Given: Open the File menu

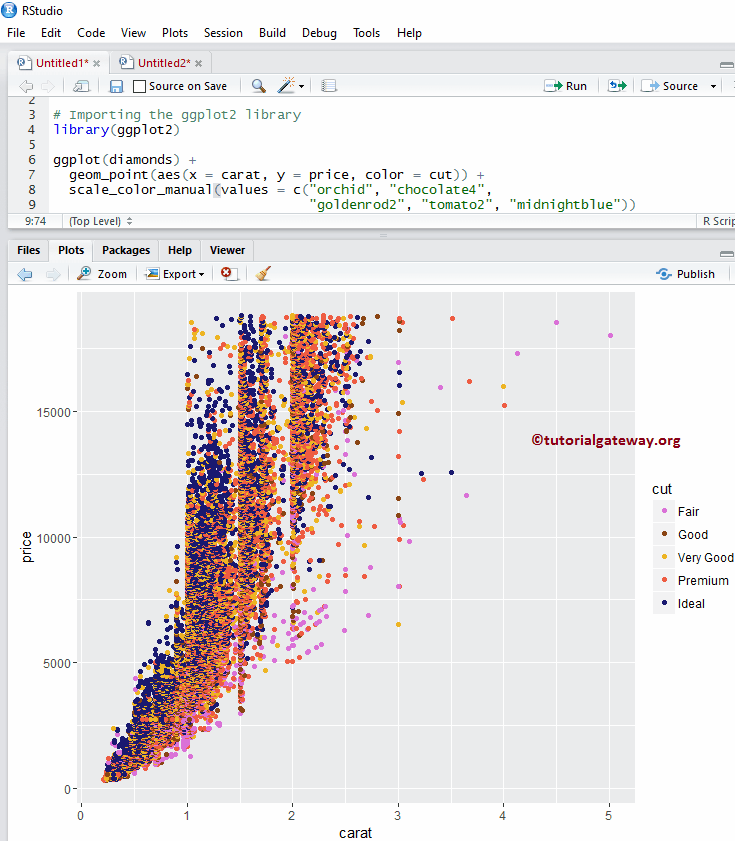Looking at the screenshot, I should [x=16, y=33].
